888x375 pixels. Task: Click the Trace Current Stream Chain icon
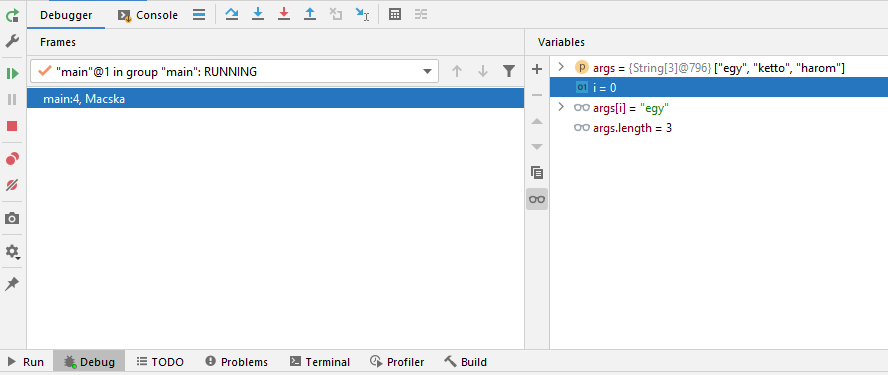[x=421, y=15]
